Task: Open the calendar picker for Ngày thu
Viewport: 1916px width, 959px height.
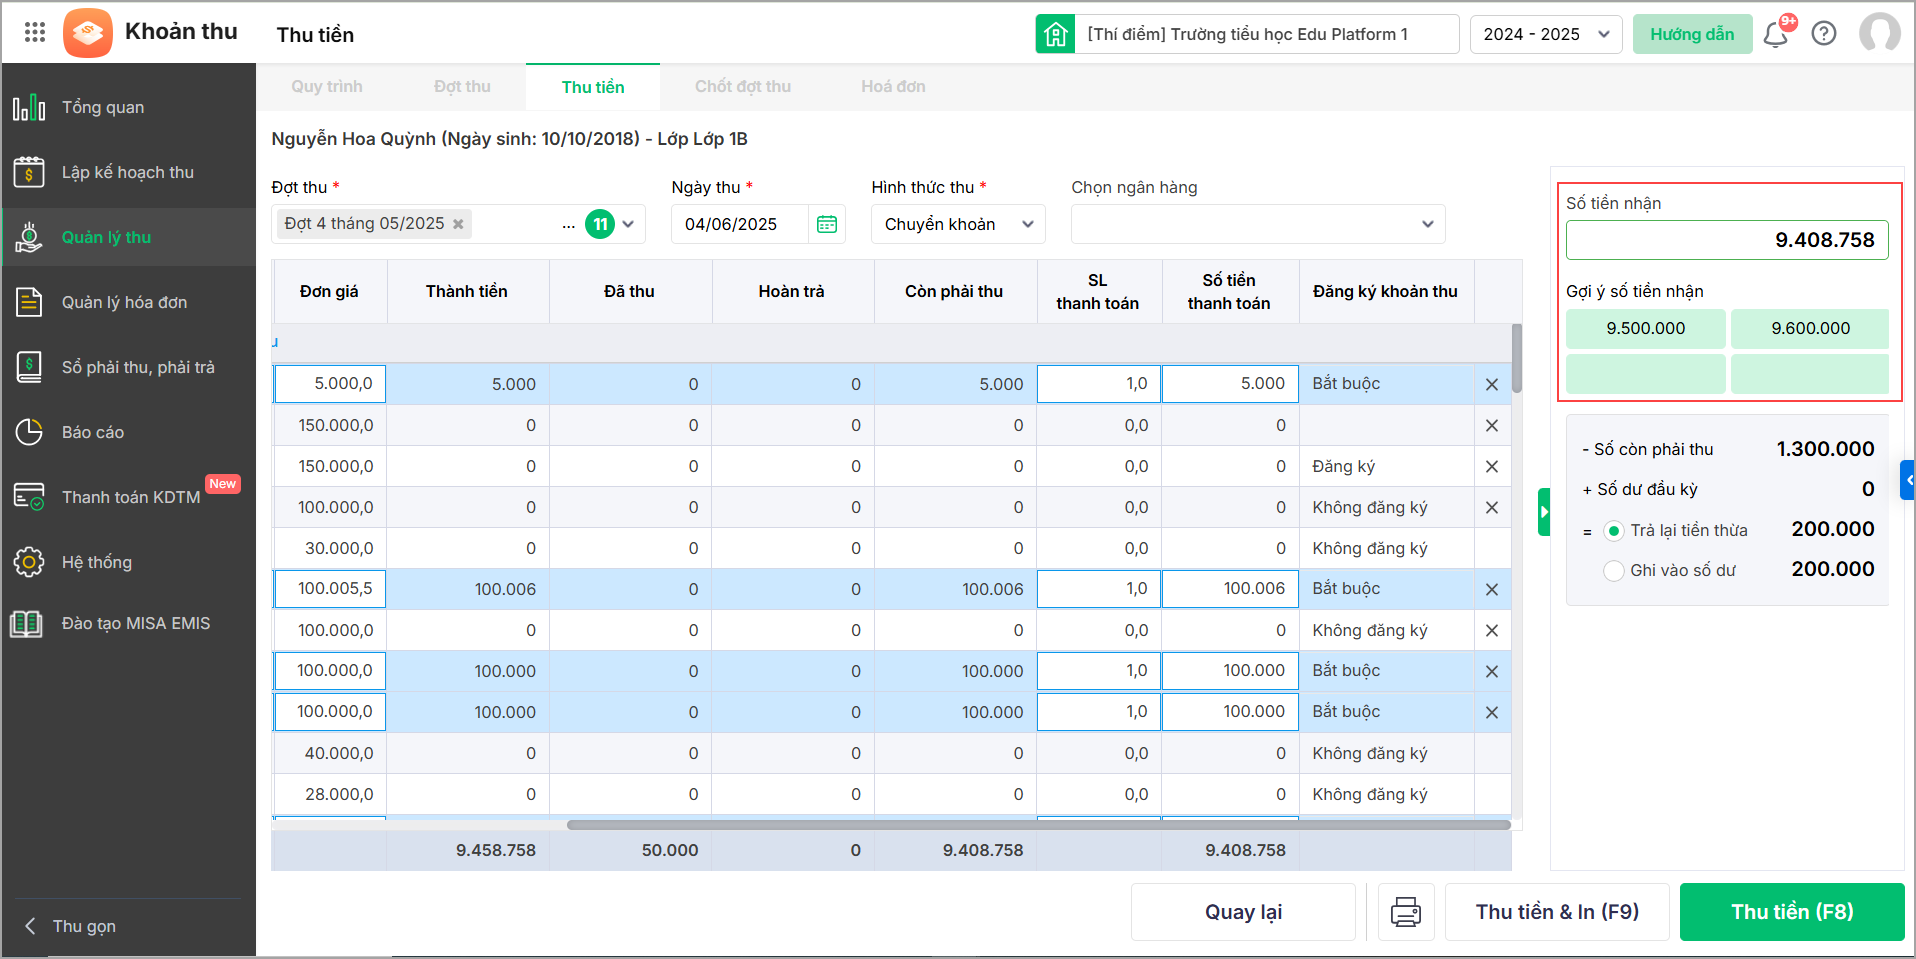Action: (x=827, y=225)
